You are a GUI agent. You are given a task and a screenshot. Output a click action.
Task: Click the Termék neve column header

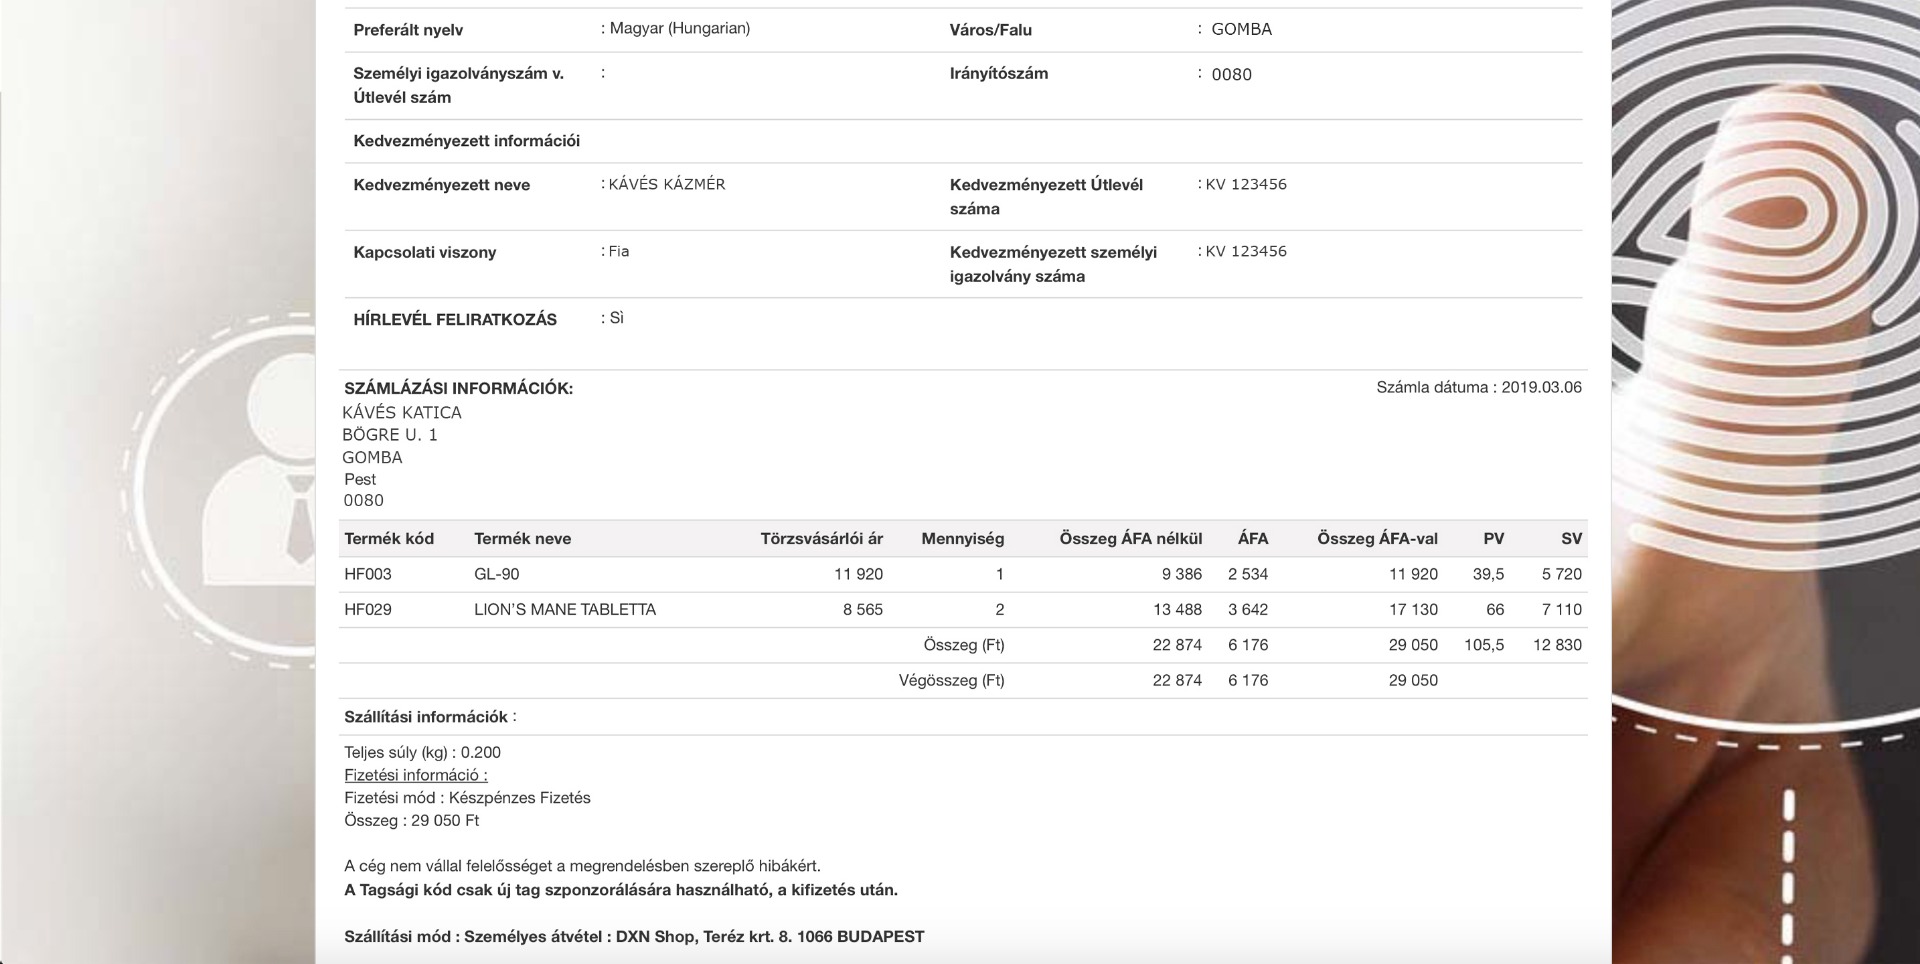point(522,539)
